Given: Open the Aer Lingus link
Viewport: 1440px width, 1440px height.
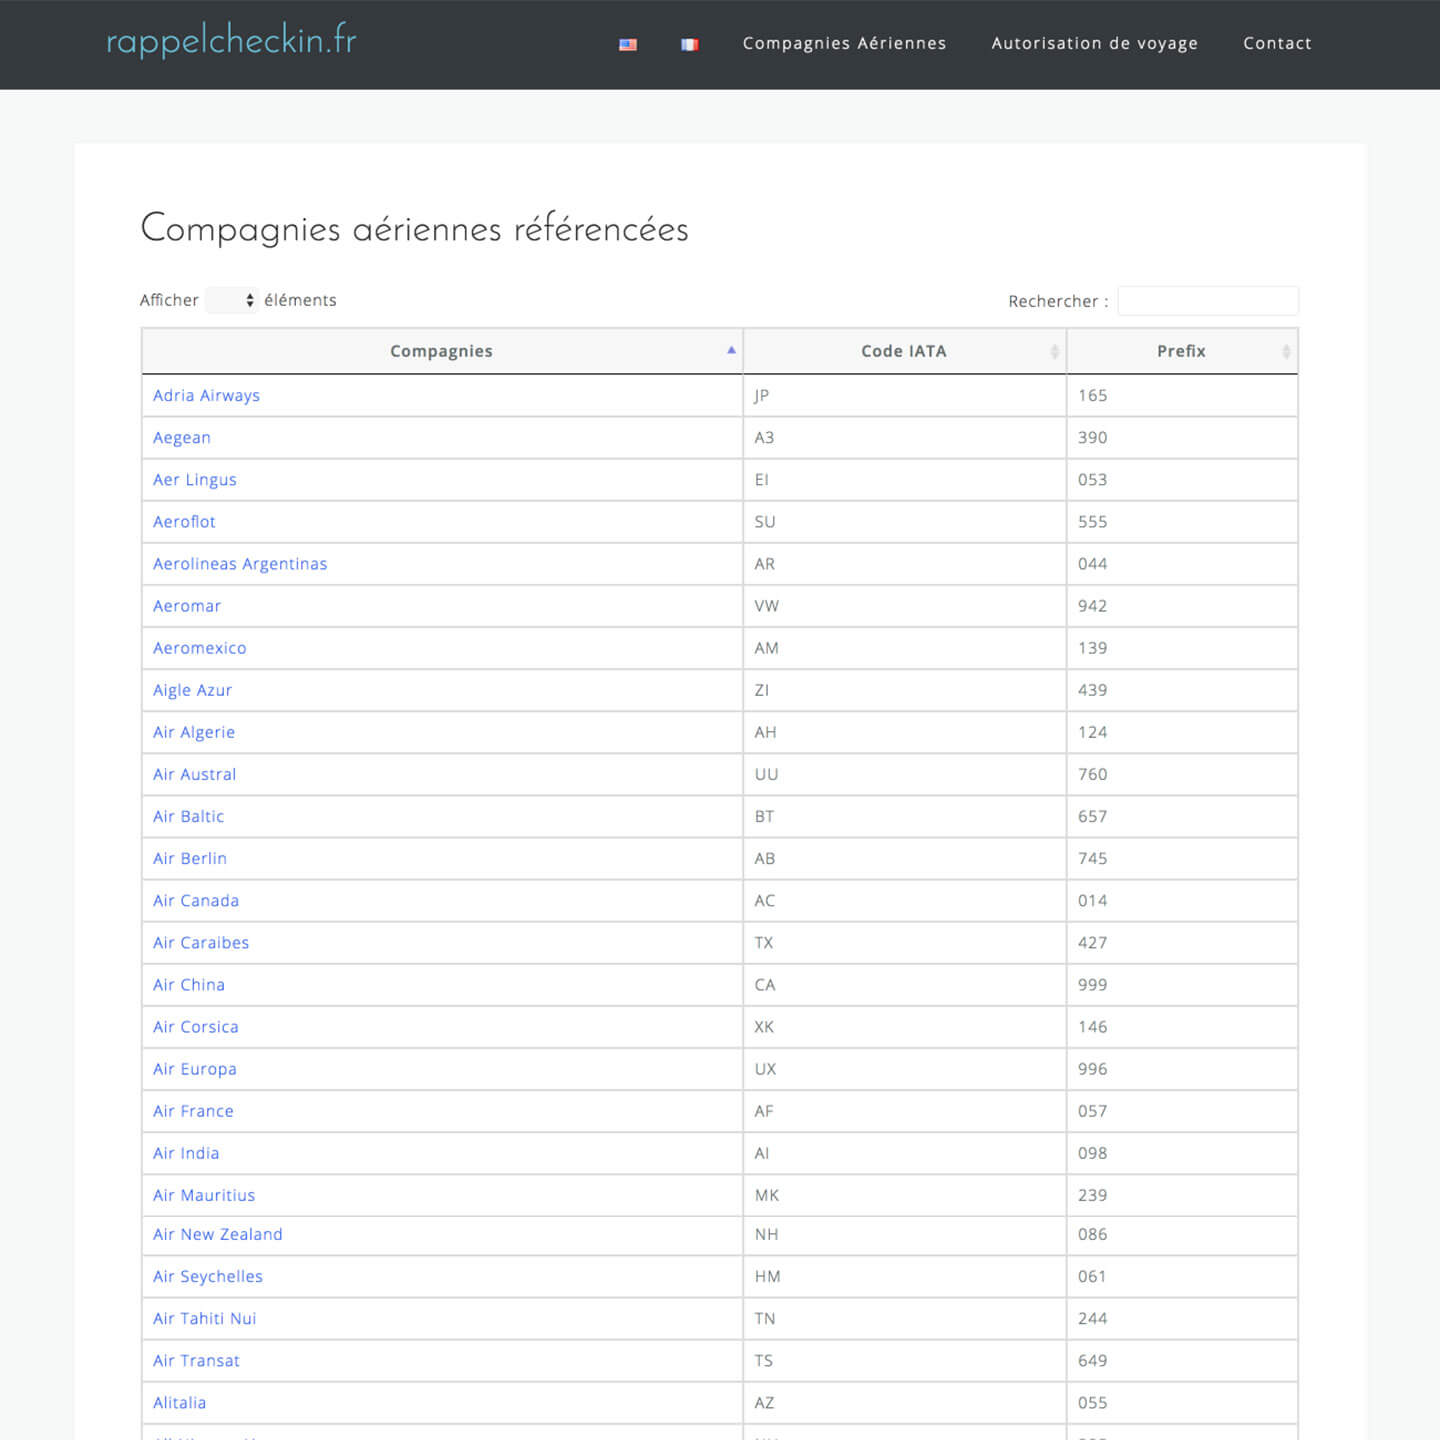Looking at the screenshot, I should 194,479.
